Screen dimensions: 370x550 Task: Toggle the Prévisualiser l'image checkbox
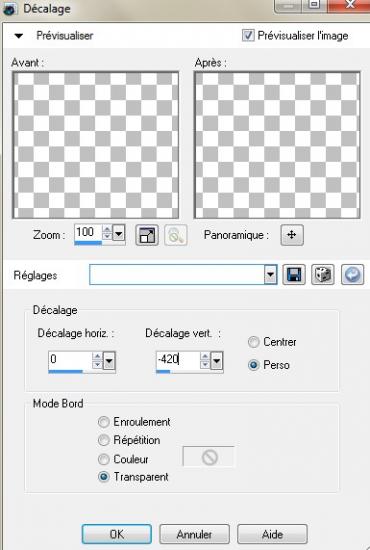248,35
